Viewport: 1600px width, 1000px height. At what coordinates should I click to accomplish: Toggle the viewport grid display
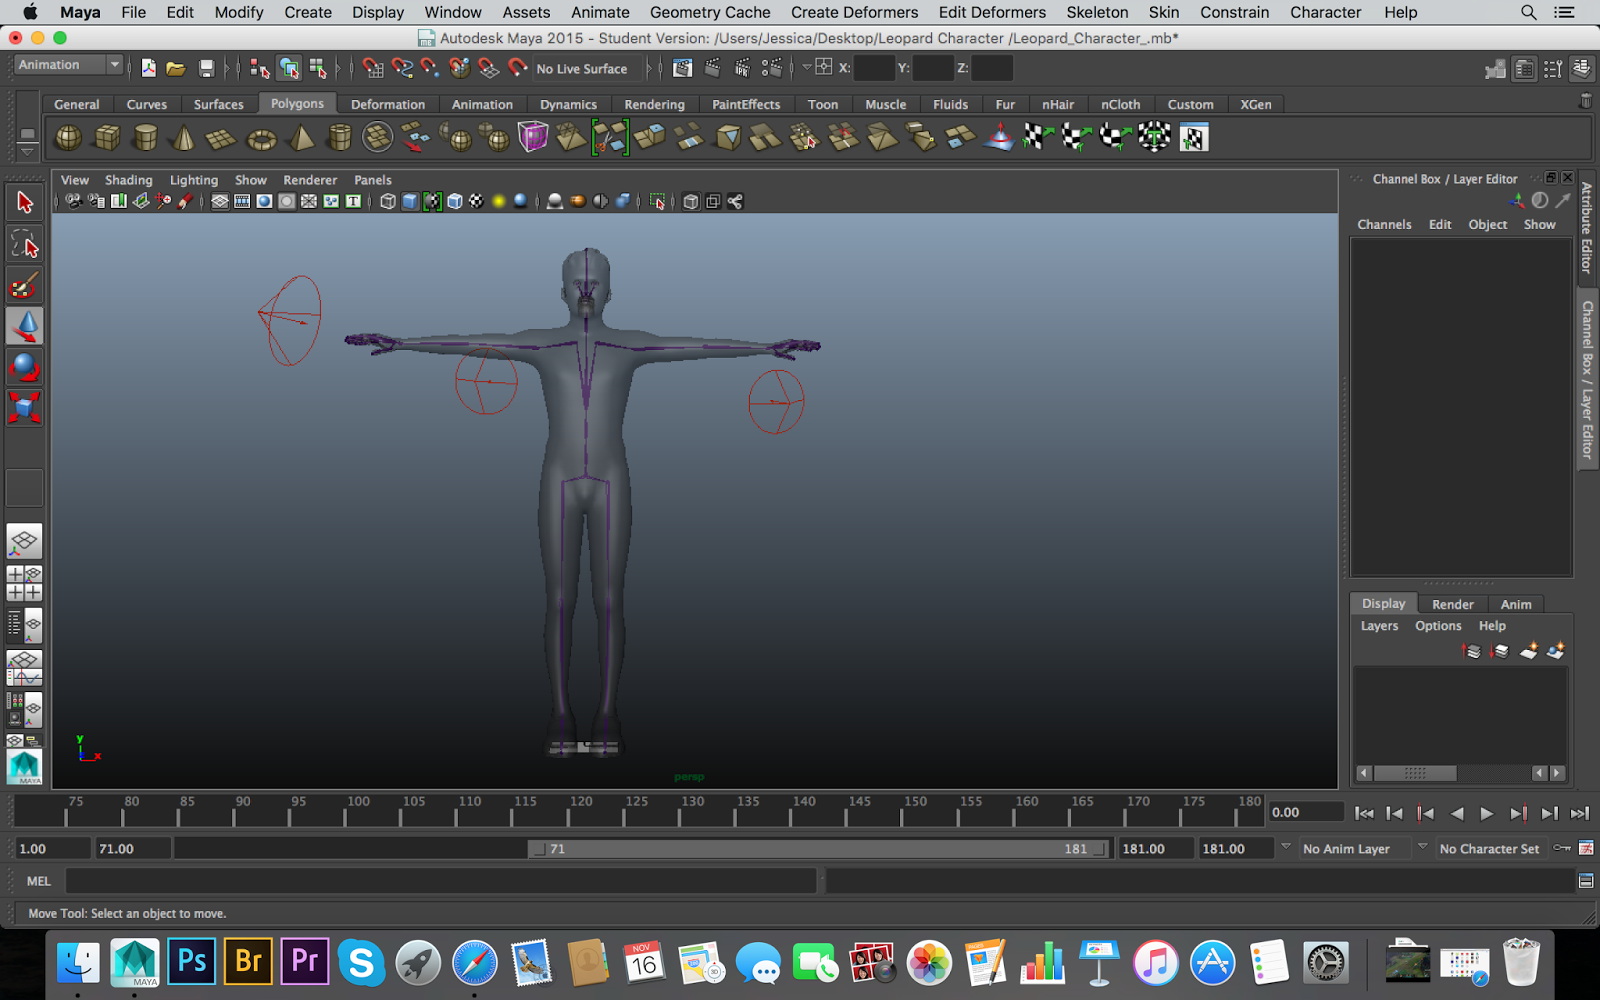(x=220, y=201)
